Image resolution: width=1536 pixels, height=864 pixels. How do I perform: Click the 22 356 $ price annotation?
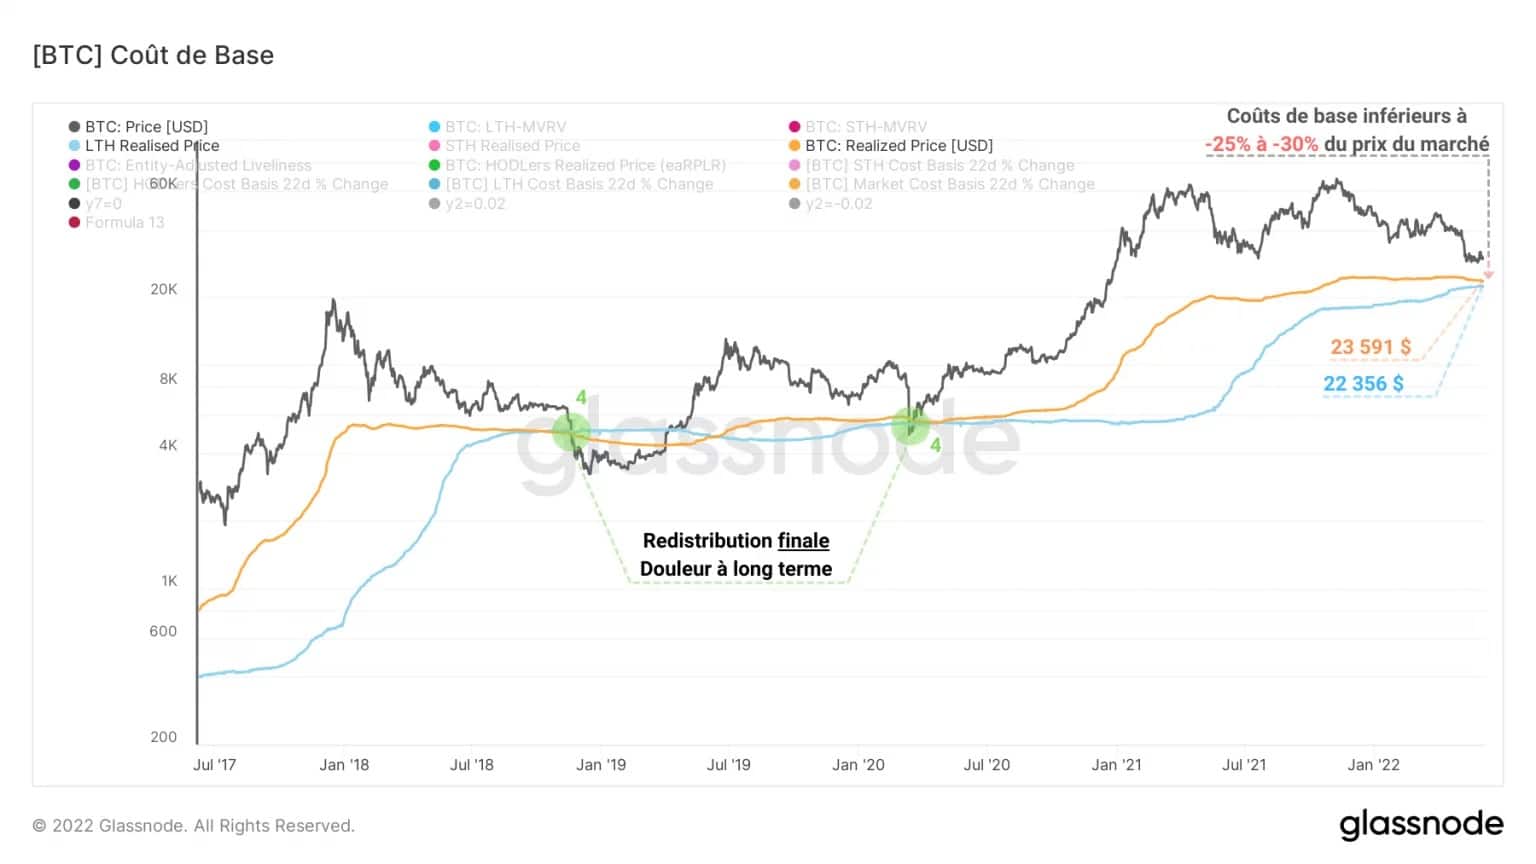pos(1363,384)
